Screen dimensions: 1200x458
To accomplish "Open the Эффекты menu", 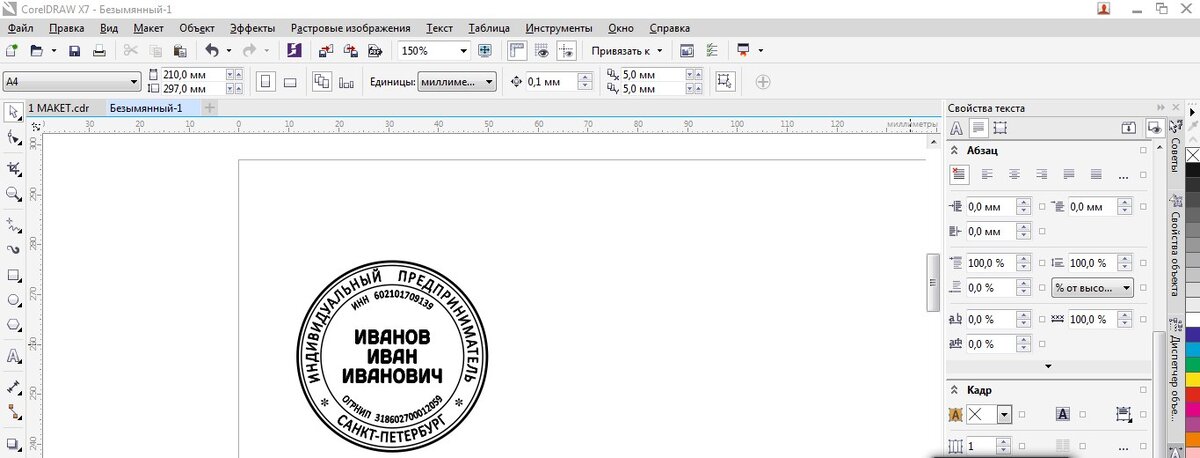I will (x=252, y=28).
